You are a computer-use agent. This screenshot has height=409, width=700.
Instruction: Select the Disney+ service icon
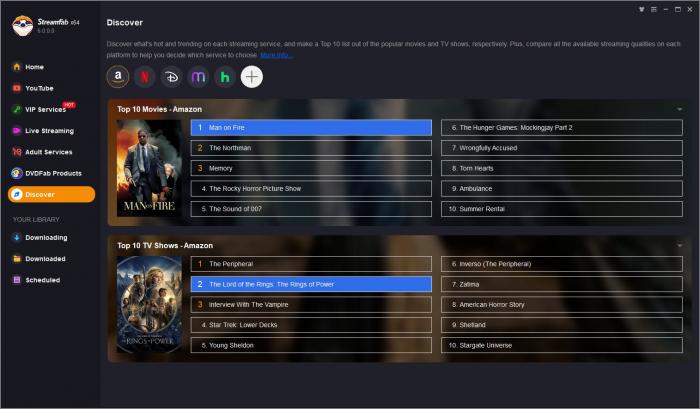171,77
